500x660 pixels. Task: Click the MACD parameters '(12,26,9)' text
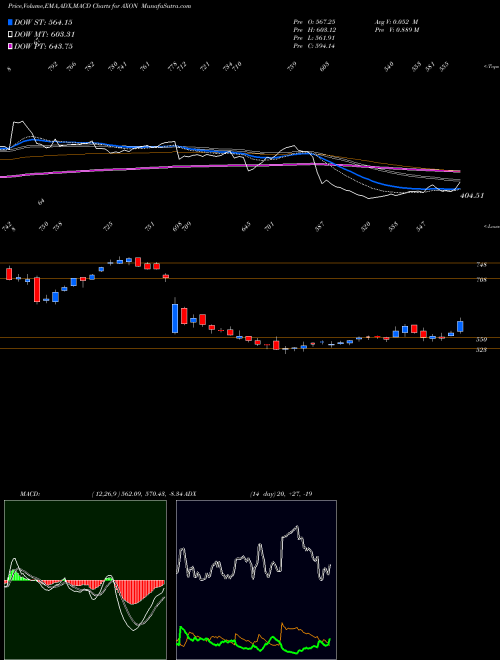pyautogui.click(x=105, y=494)
